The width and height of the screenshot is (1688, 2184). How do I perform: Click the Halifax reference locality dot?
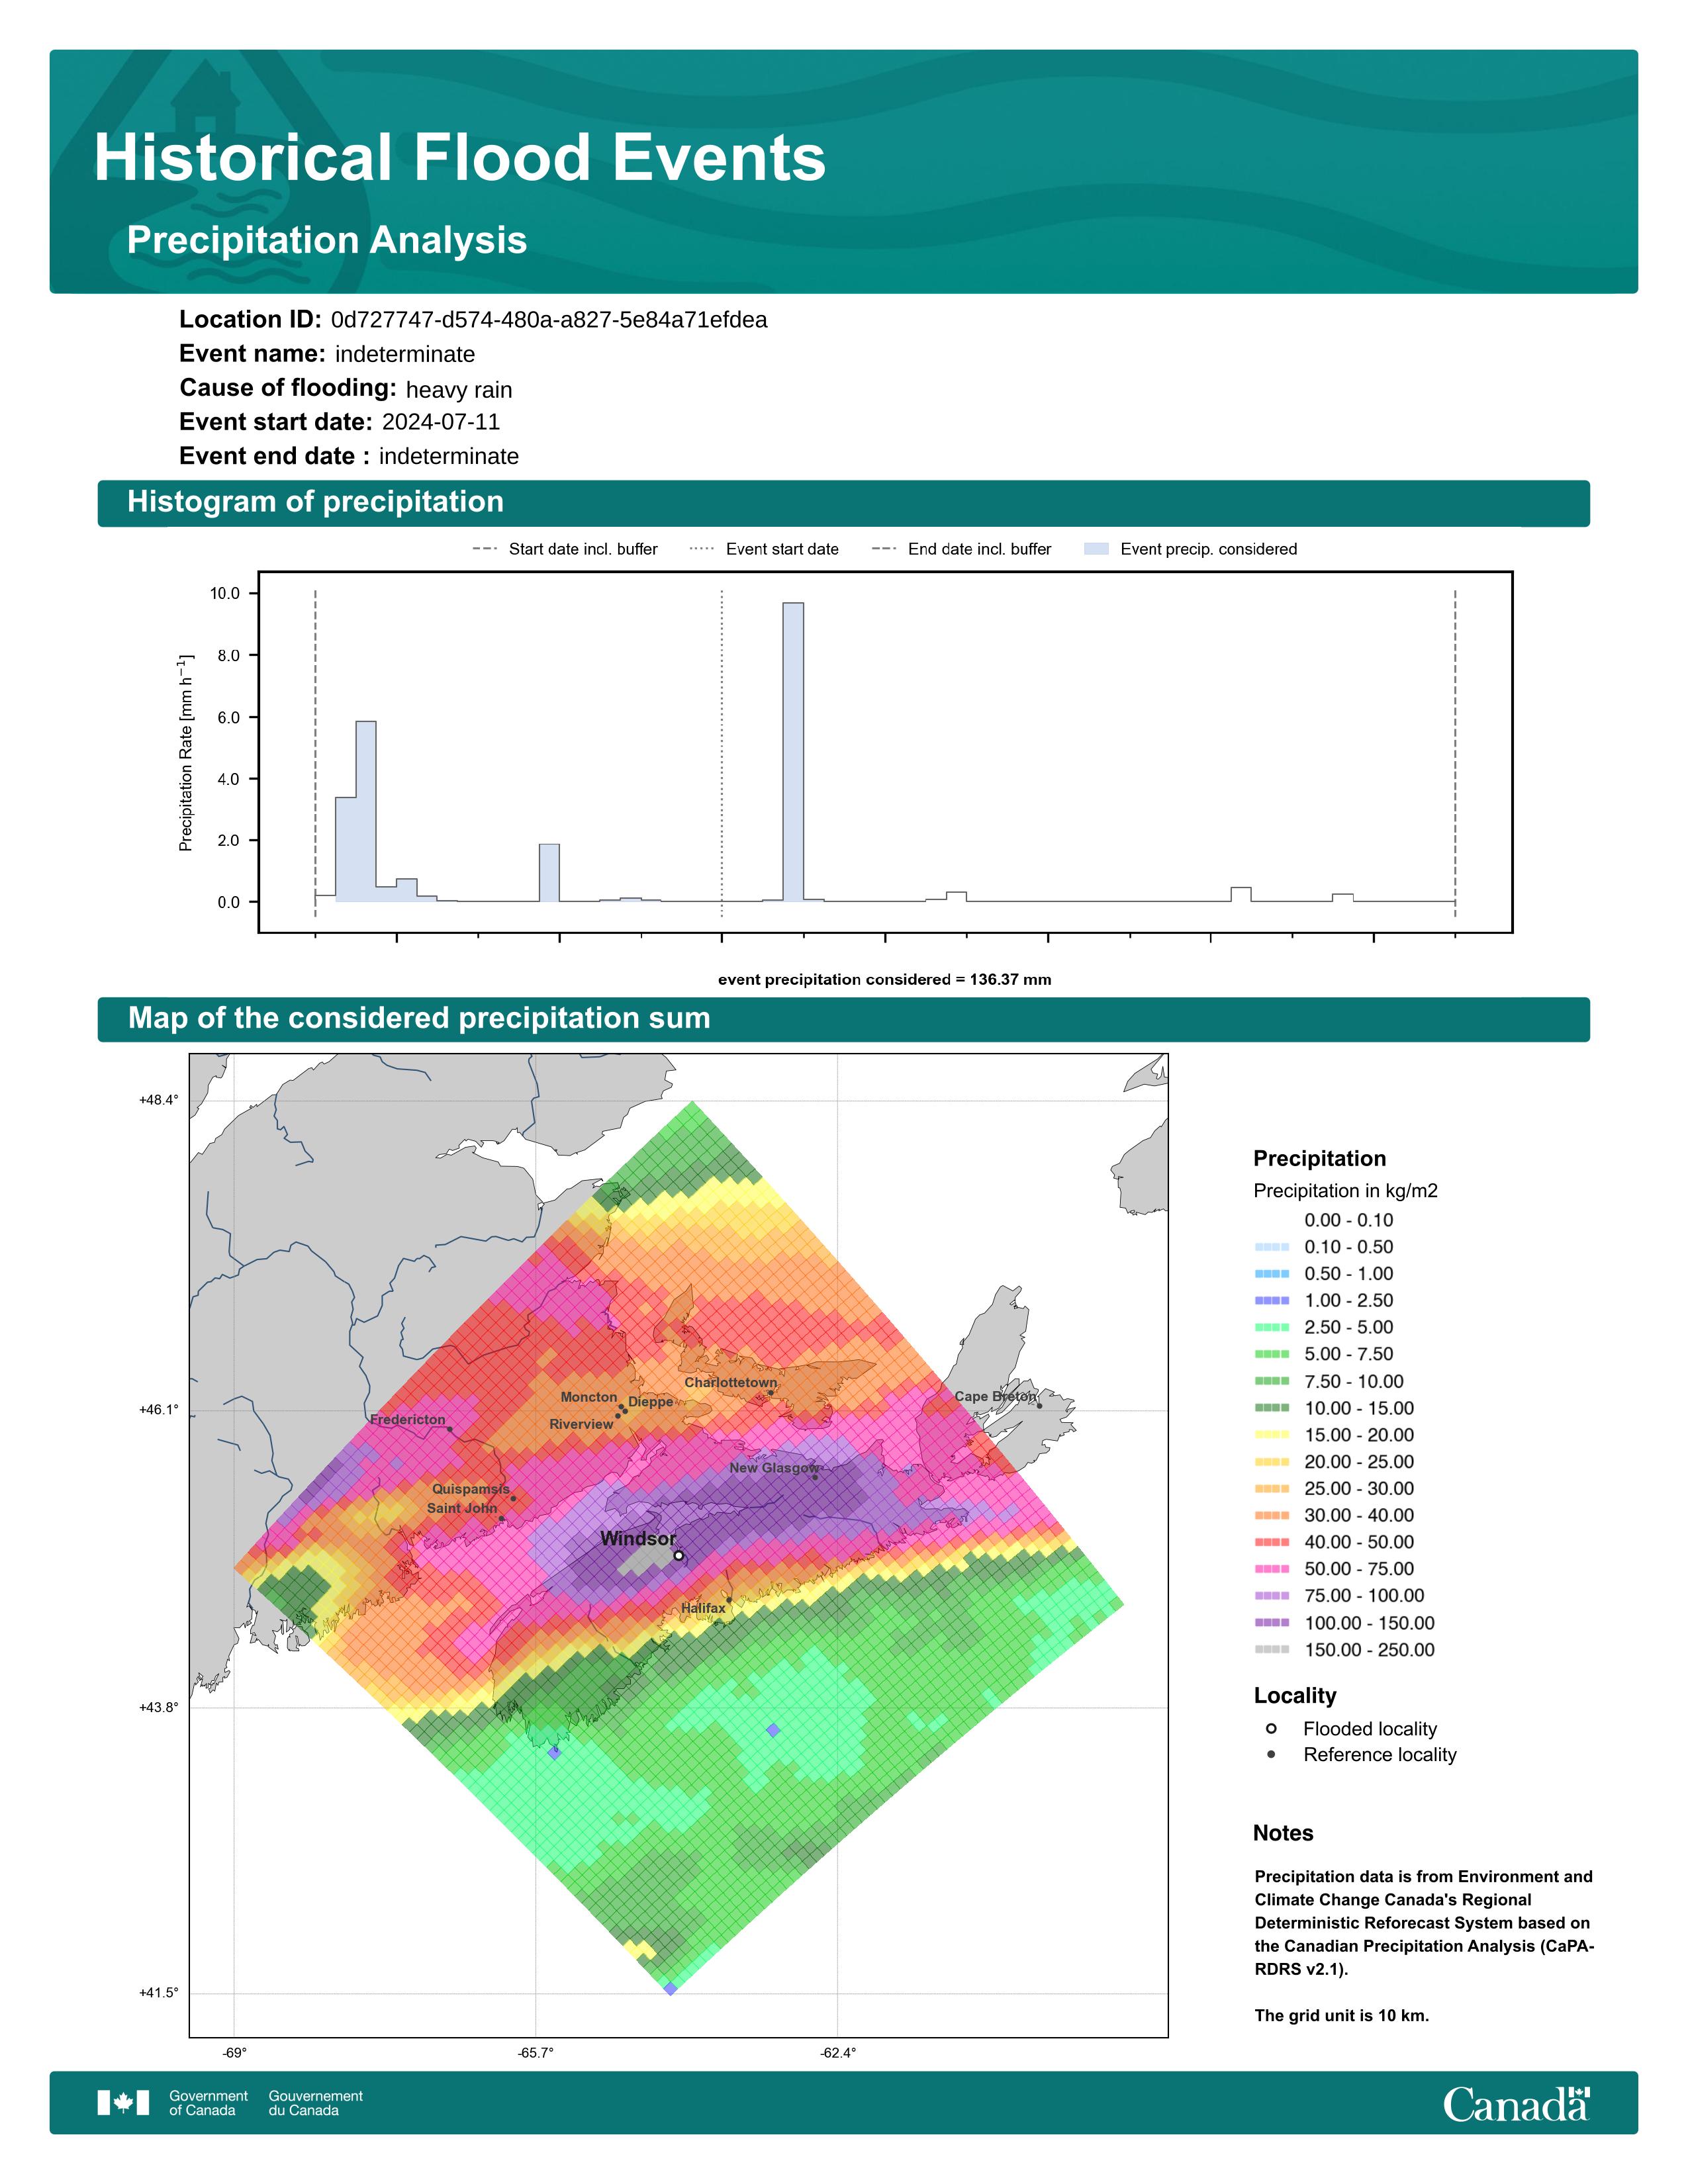[x=729, y=1600]
